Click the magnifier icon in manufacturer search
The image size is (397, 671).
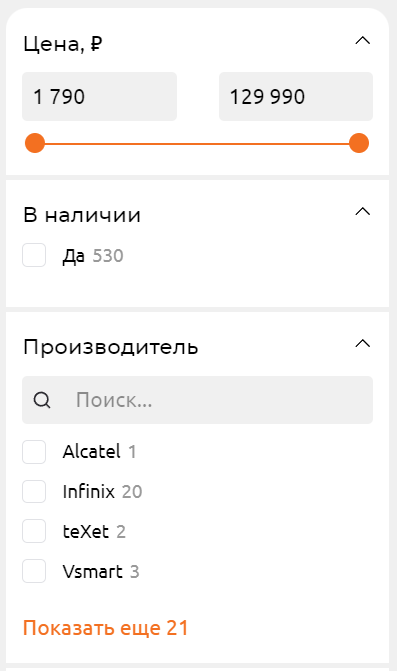click(x=42, y=401)
